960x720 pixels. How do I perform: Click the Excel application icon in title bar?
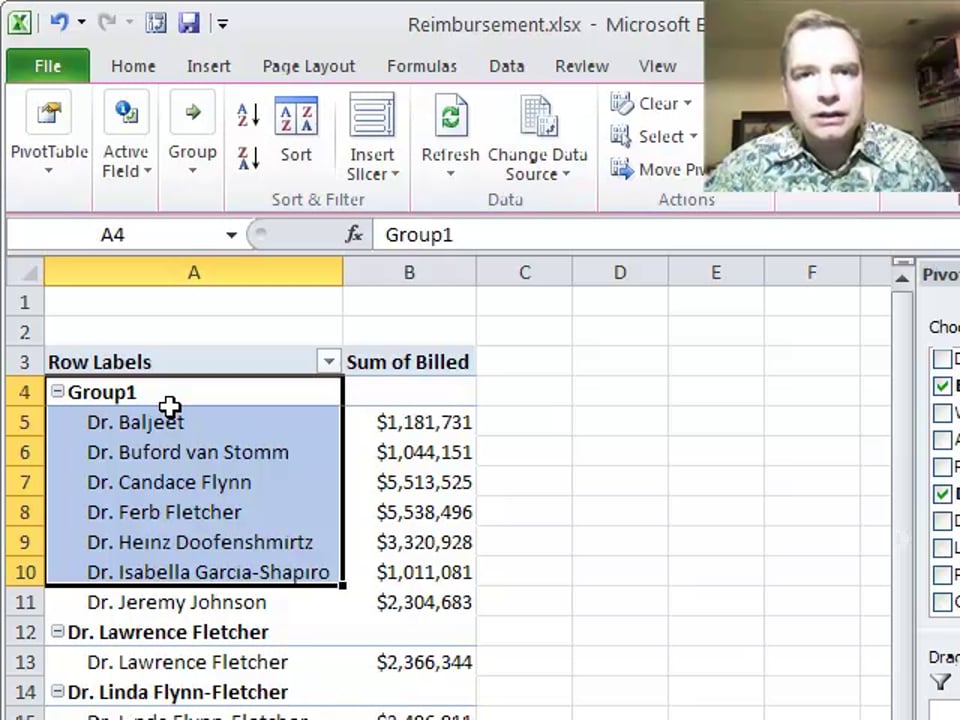pyautogui.click(x=20, y=23)
